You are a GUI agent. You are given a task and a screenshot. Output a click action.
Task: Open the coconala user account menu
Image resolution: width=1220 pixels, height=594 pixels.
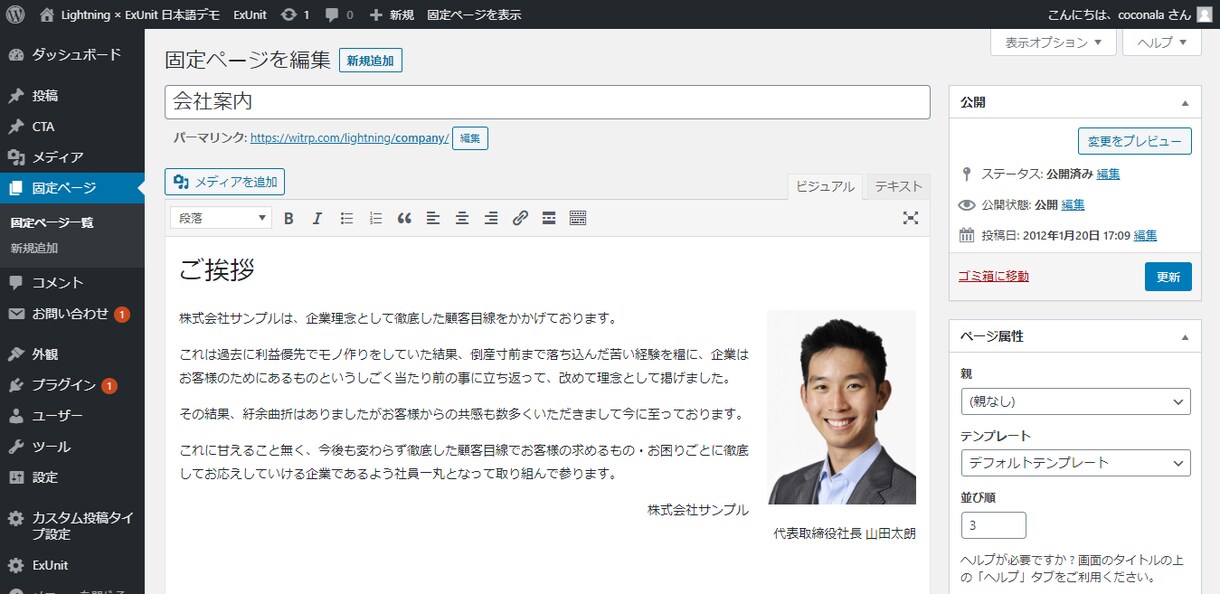1128,15
